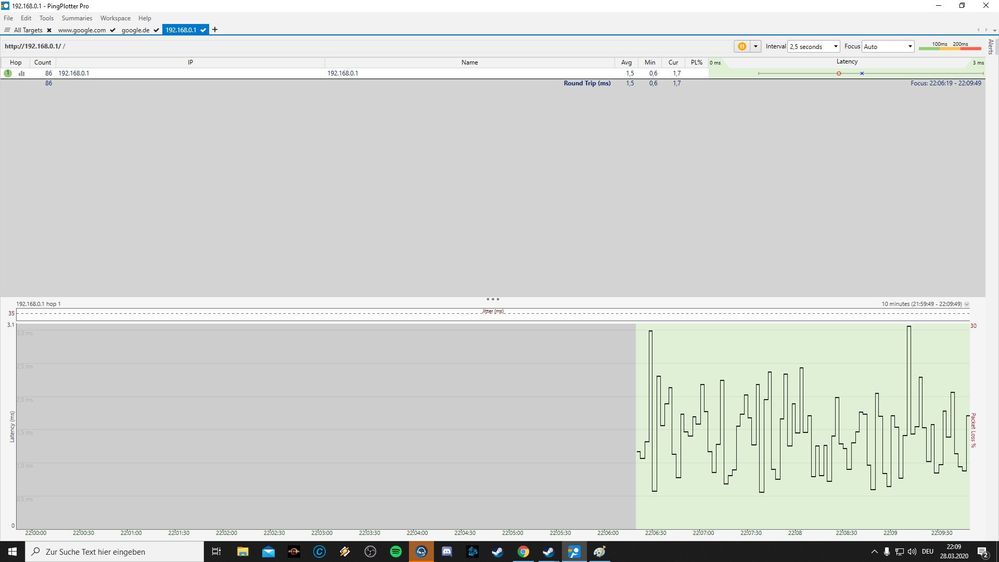Open Google Chrome from taskbar
The width and height of the screenshot is (999, 562).
click(523, 551)
